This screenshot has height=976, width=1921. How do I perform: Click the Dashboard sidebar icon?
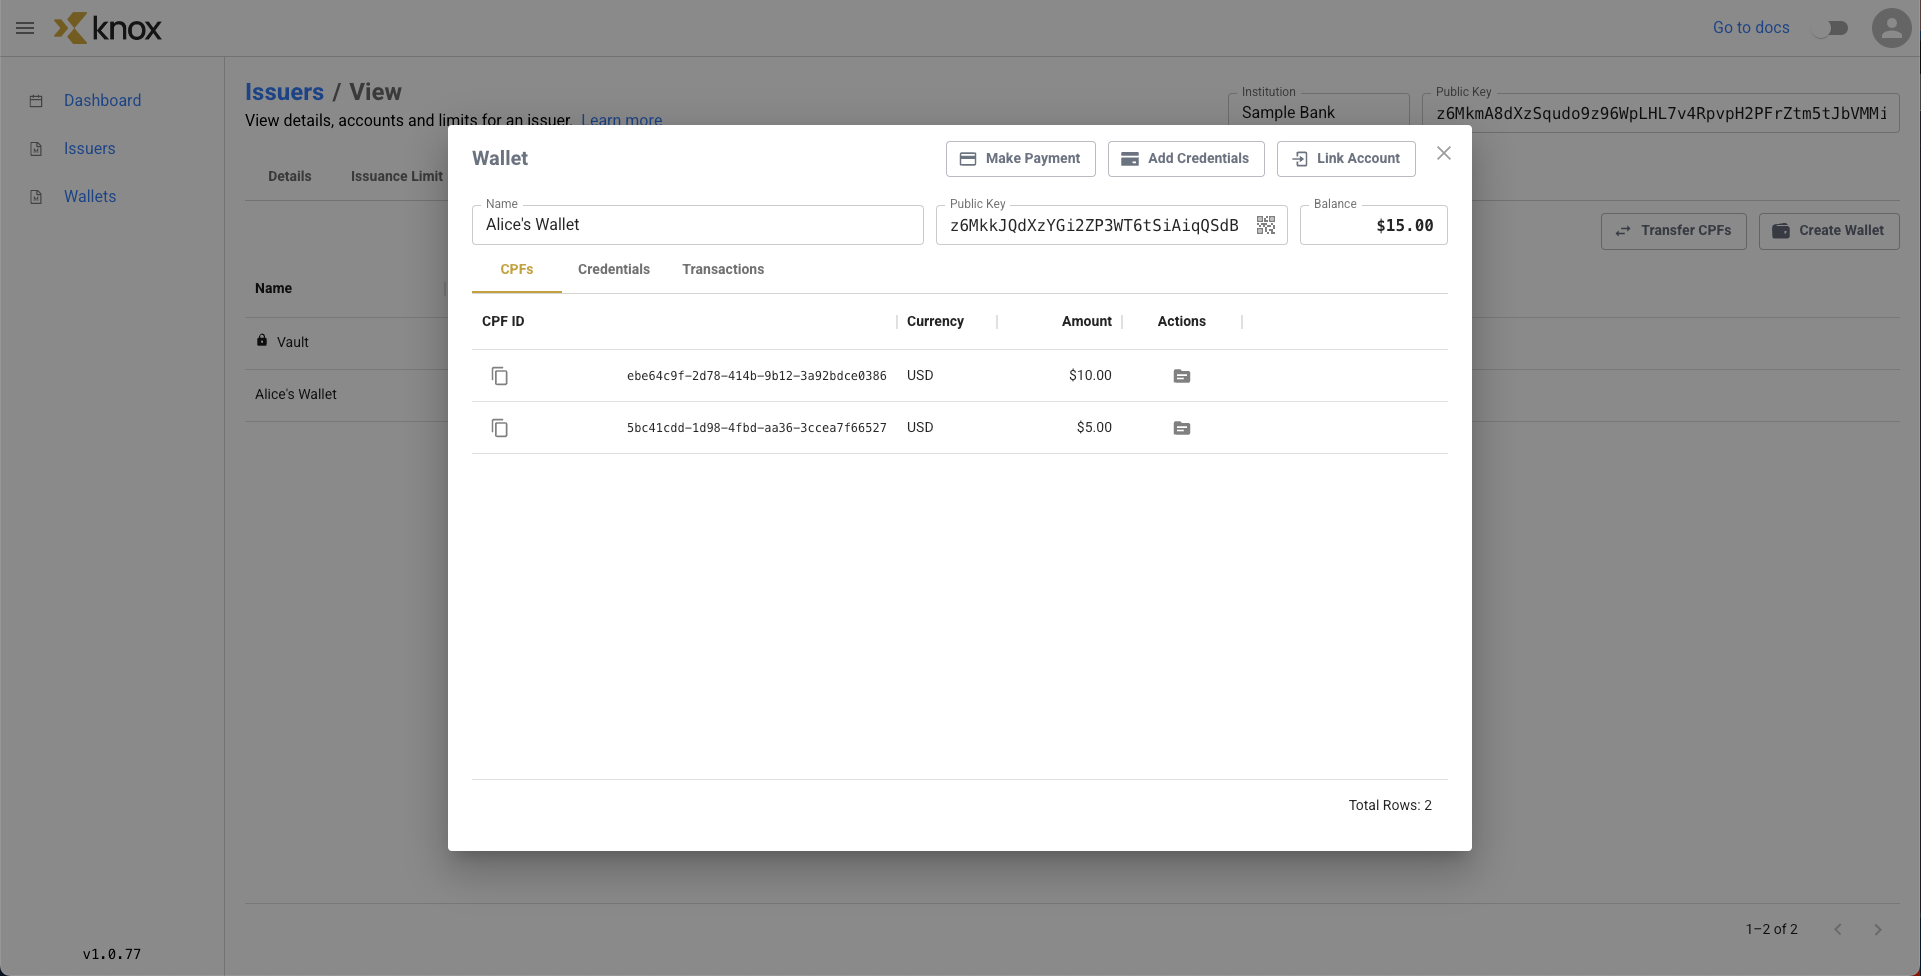click(x=36, y=101)
